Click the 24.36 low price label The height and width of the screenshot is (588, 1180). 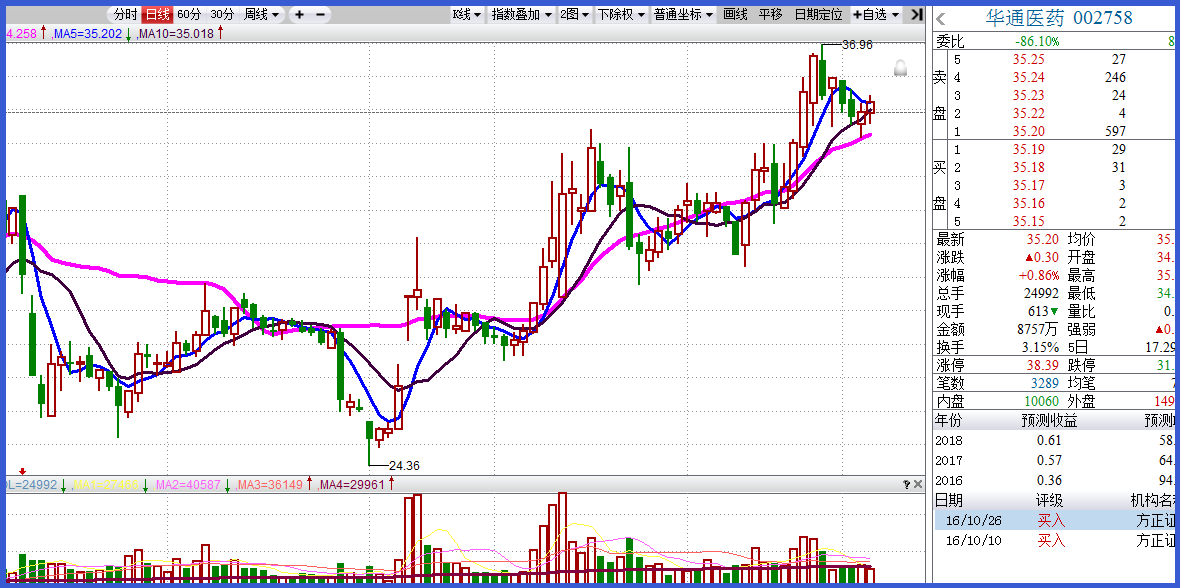tap(403, 466)
